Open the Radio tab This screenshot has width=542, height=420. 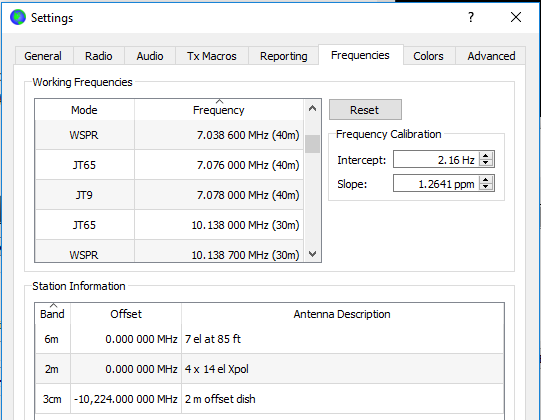99,56
